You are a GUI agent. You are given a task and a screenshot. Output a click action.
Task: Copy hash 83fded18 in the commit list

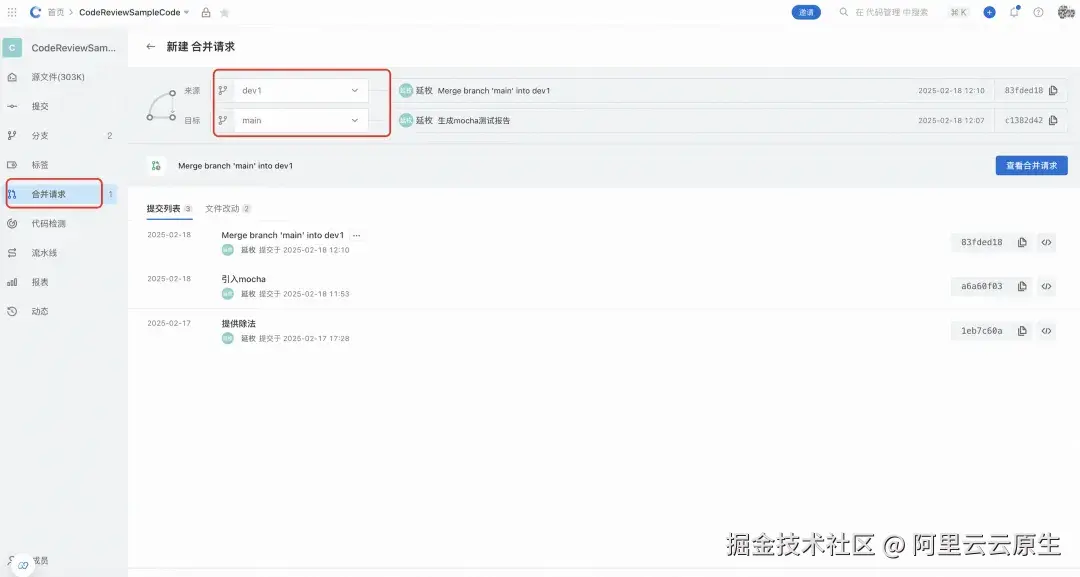[1022, 242]
